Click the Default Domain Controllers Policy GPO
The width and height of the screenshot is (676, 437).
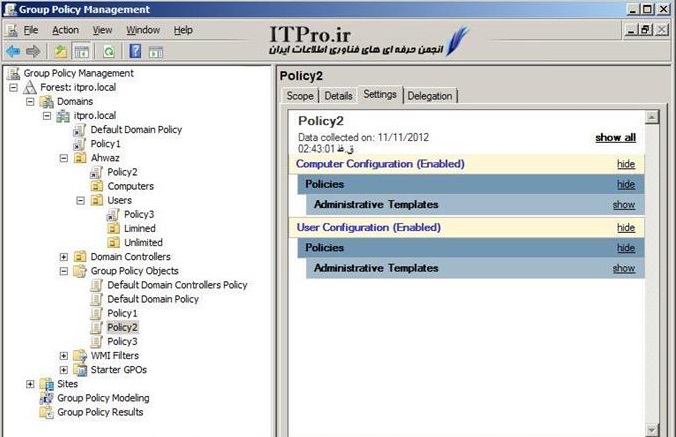(176, 285)
